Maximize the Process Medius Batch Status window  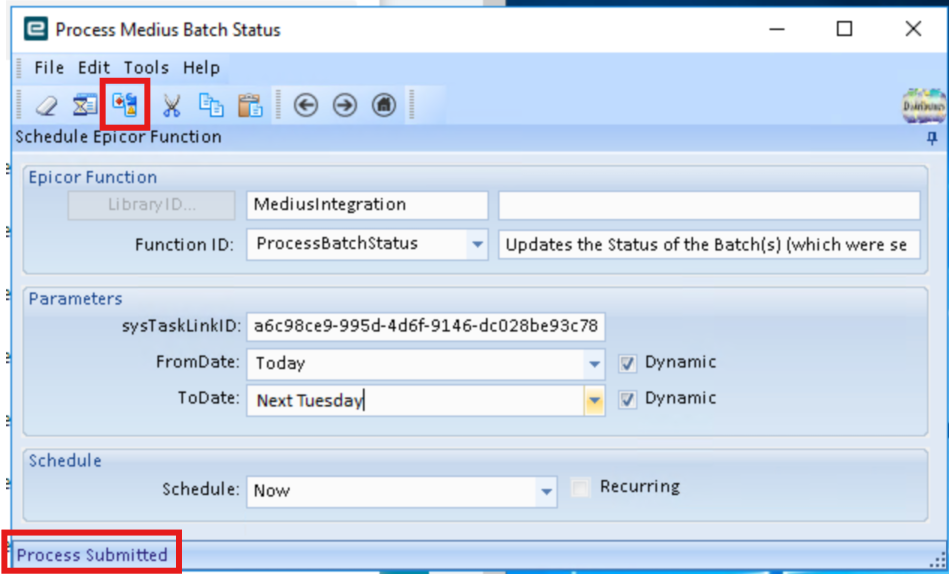click(x=844, y=29)
